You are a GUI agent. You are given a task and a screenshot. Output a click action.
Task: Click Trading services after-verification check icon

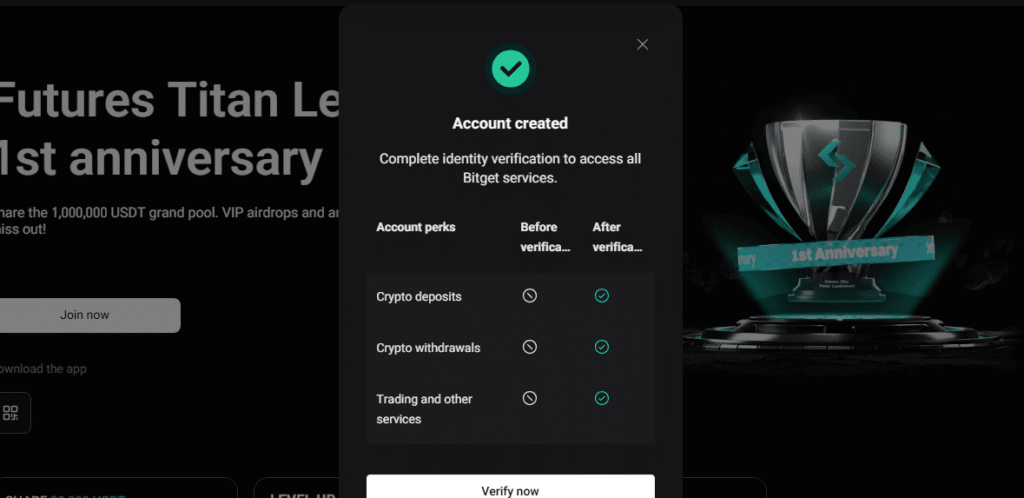click(602, 398)
